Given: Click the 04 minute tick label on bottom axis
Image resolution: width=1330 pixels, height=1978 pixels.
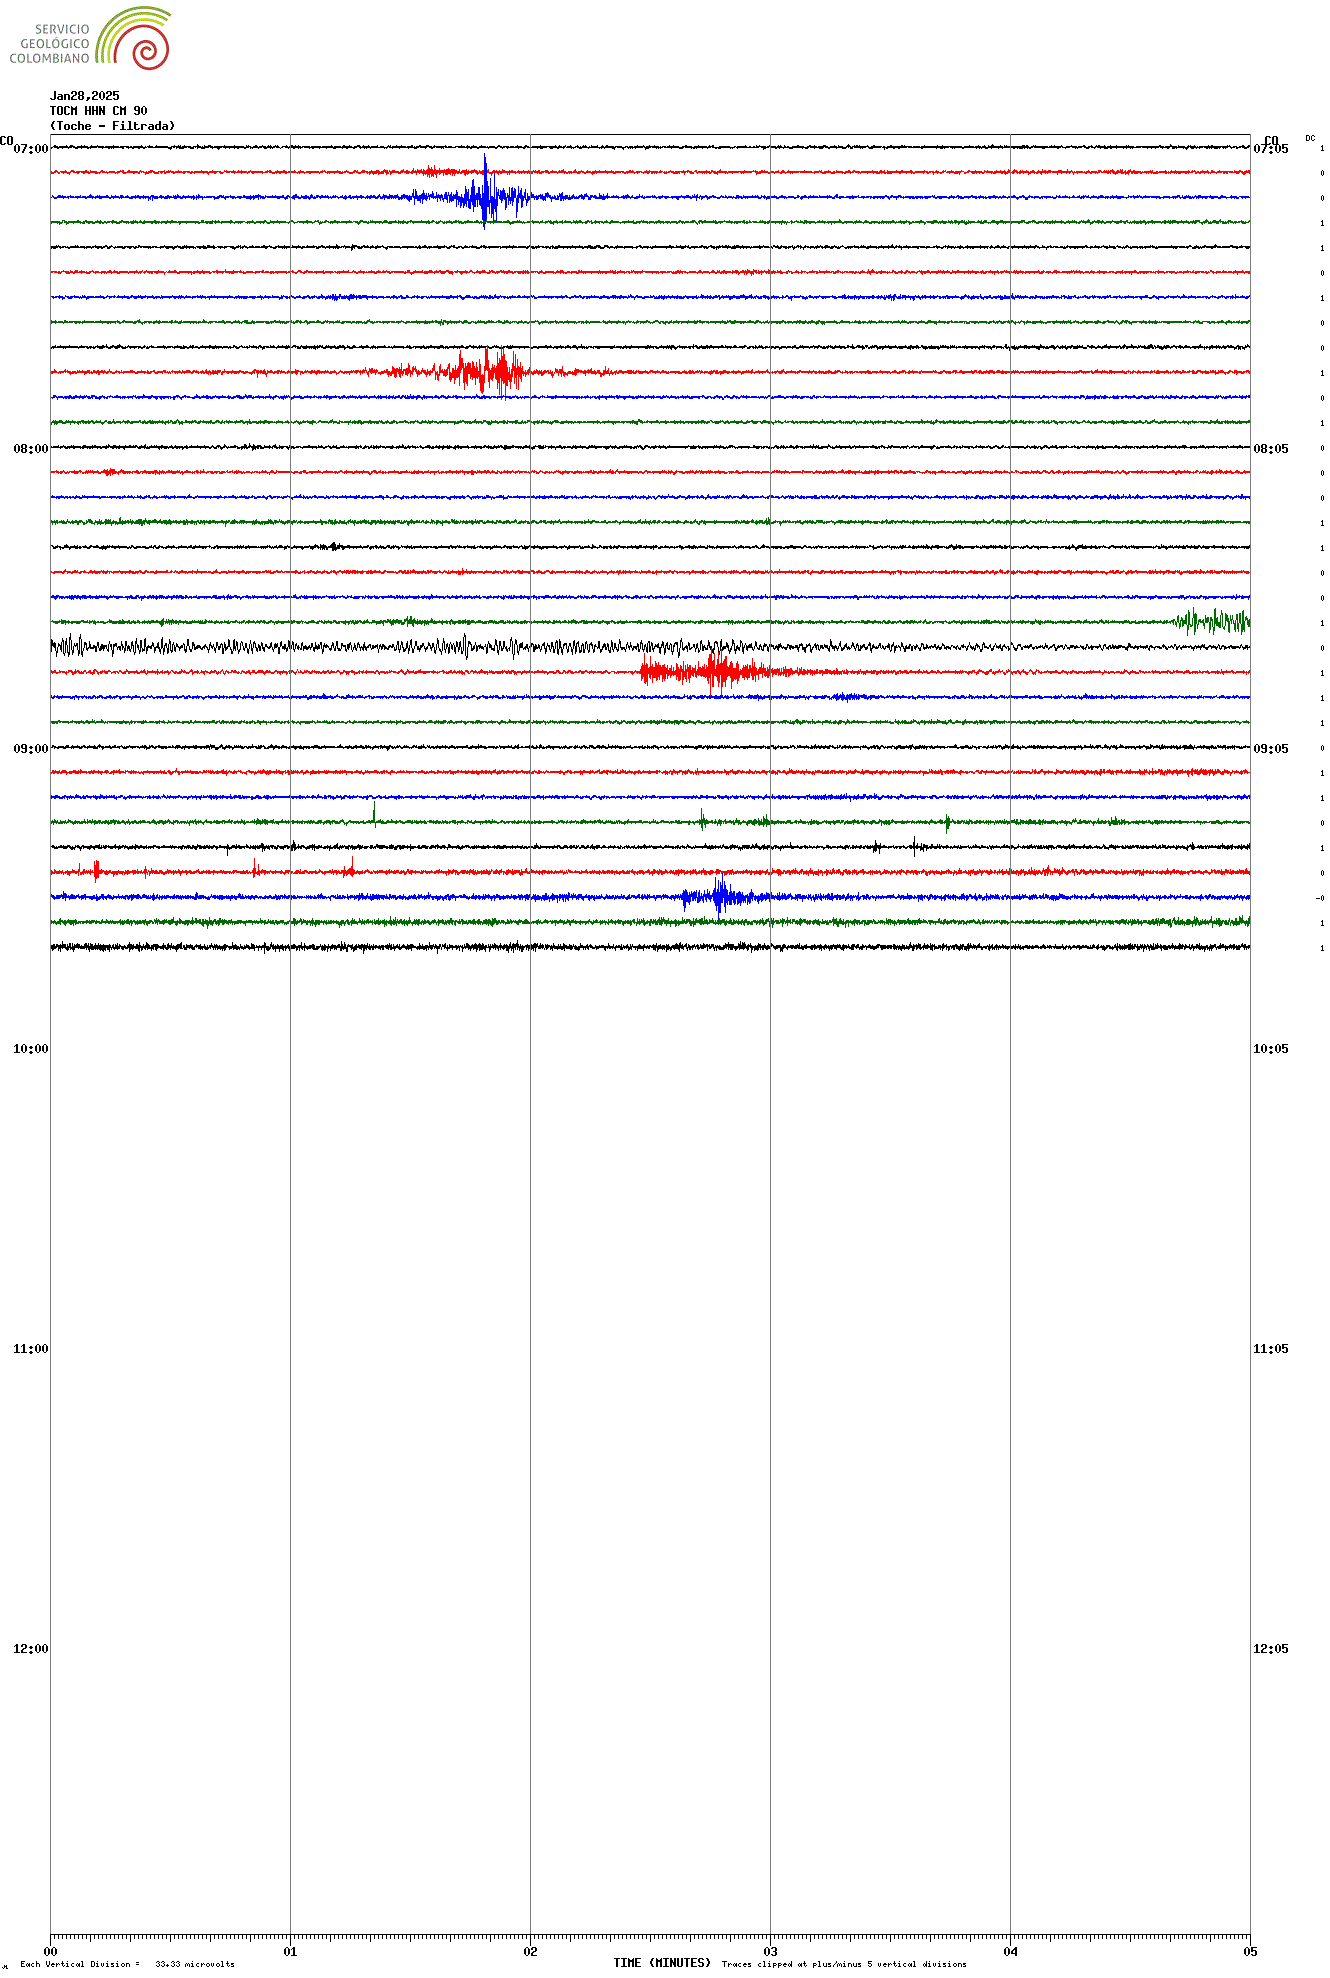Looking at the screenshot, I should tap(1010, 1951).
